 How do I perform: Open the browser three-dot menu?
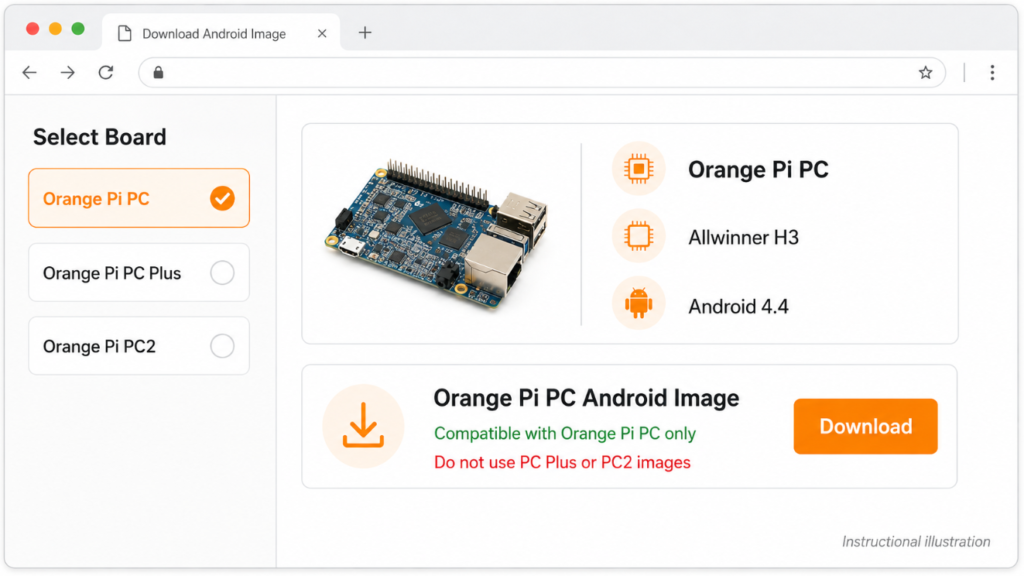[992, 72]
